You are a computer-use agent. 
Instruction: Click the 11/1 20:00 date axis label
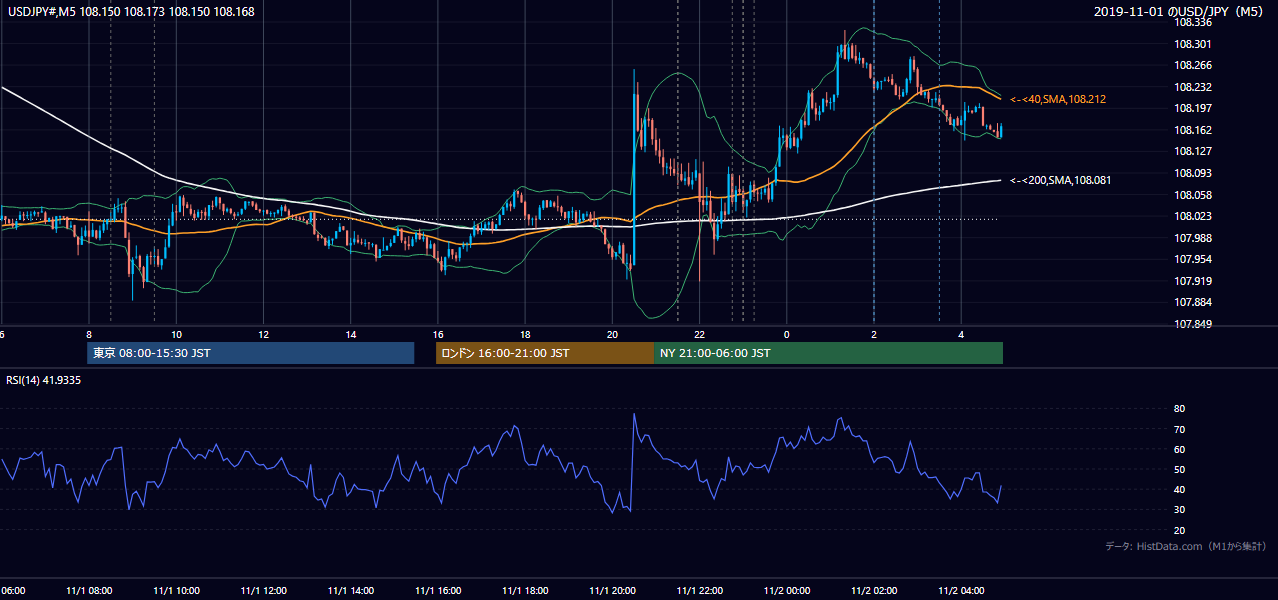(x=611, y=591)
